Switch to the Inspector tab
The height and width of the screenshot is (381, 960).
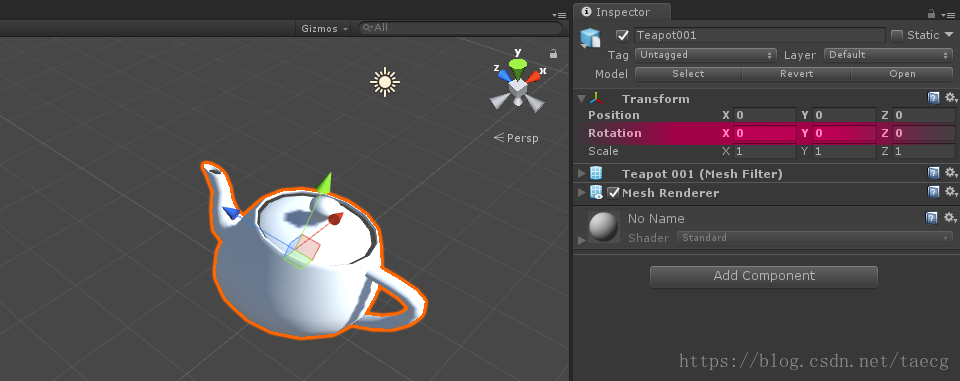[x=623, y=12]
